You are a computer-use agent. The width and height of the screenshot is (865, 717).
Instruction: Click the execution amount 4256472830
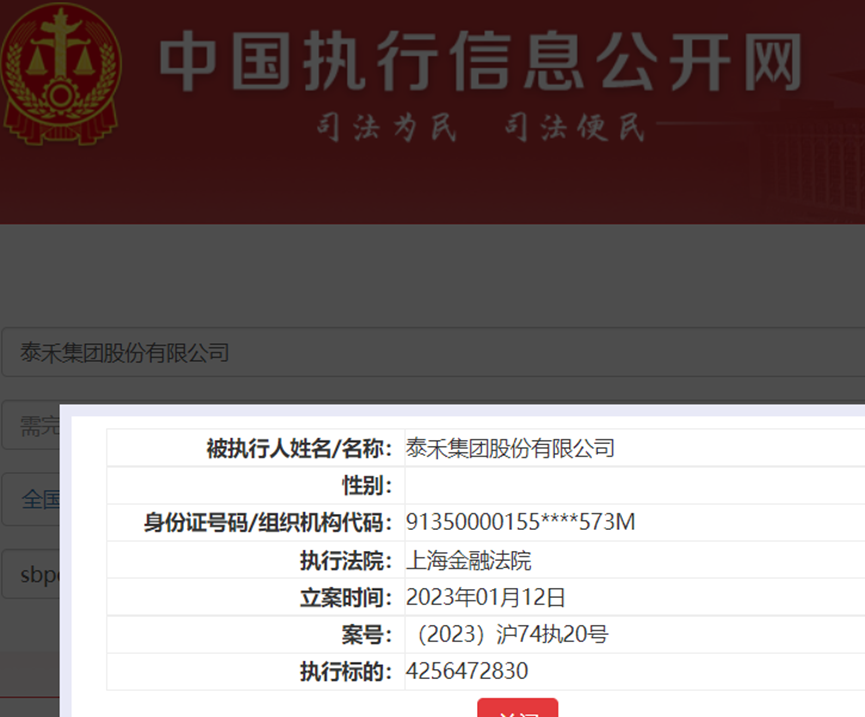(x=467, y=671)
